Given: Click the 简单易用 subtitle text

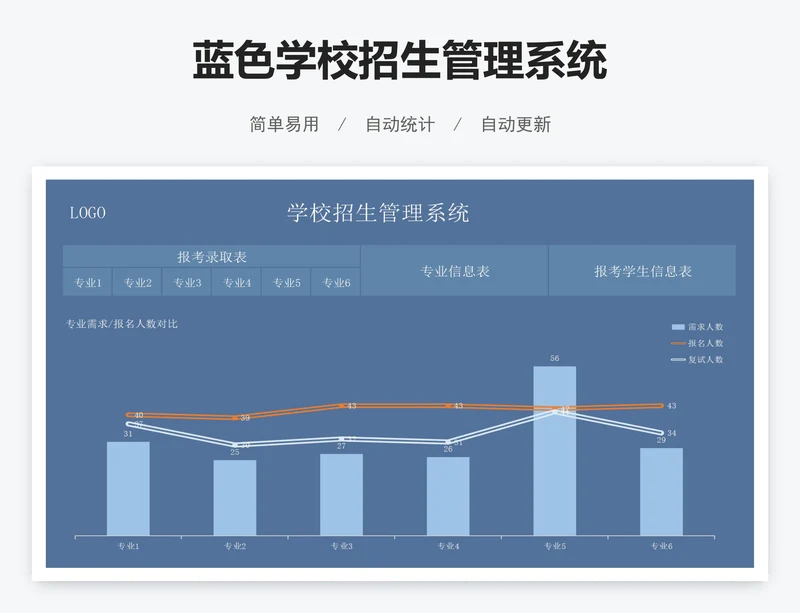Looking at the screenshot, I should 284,125.
